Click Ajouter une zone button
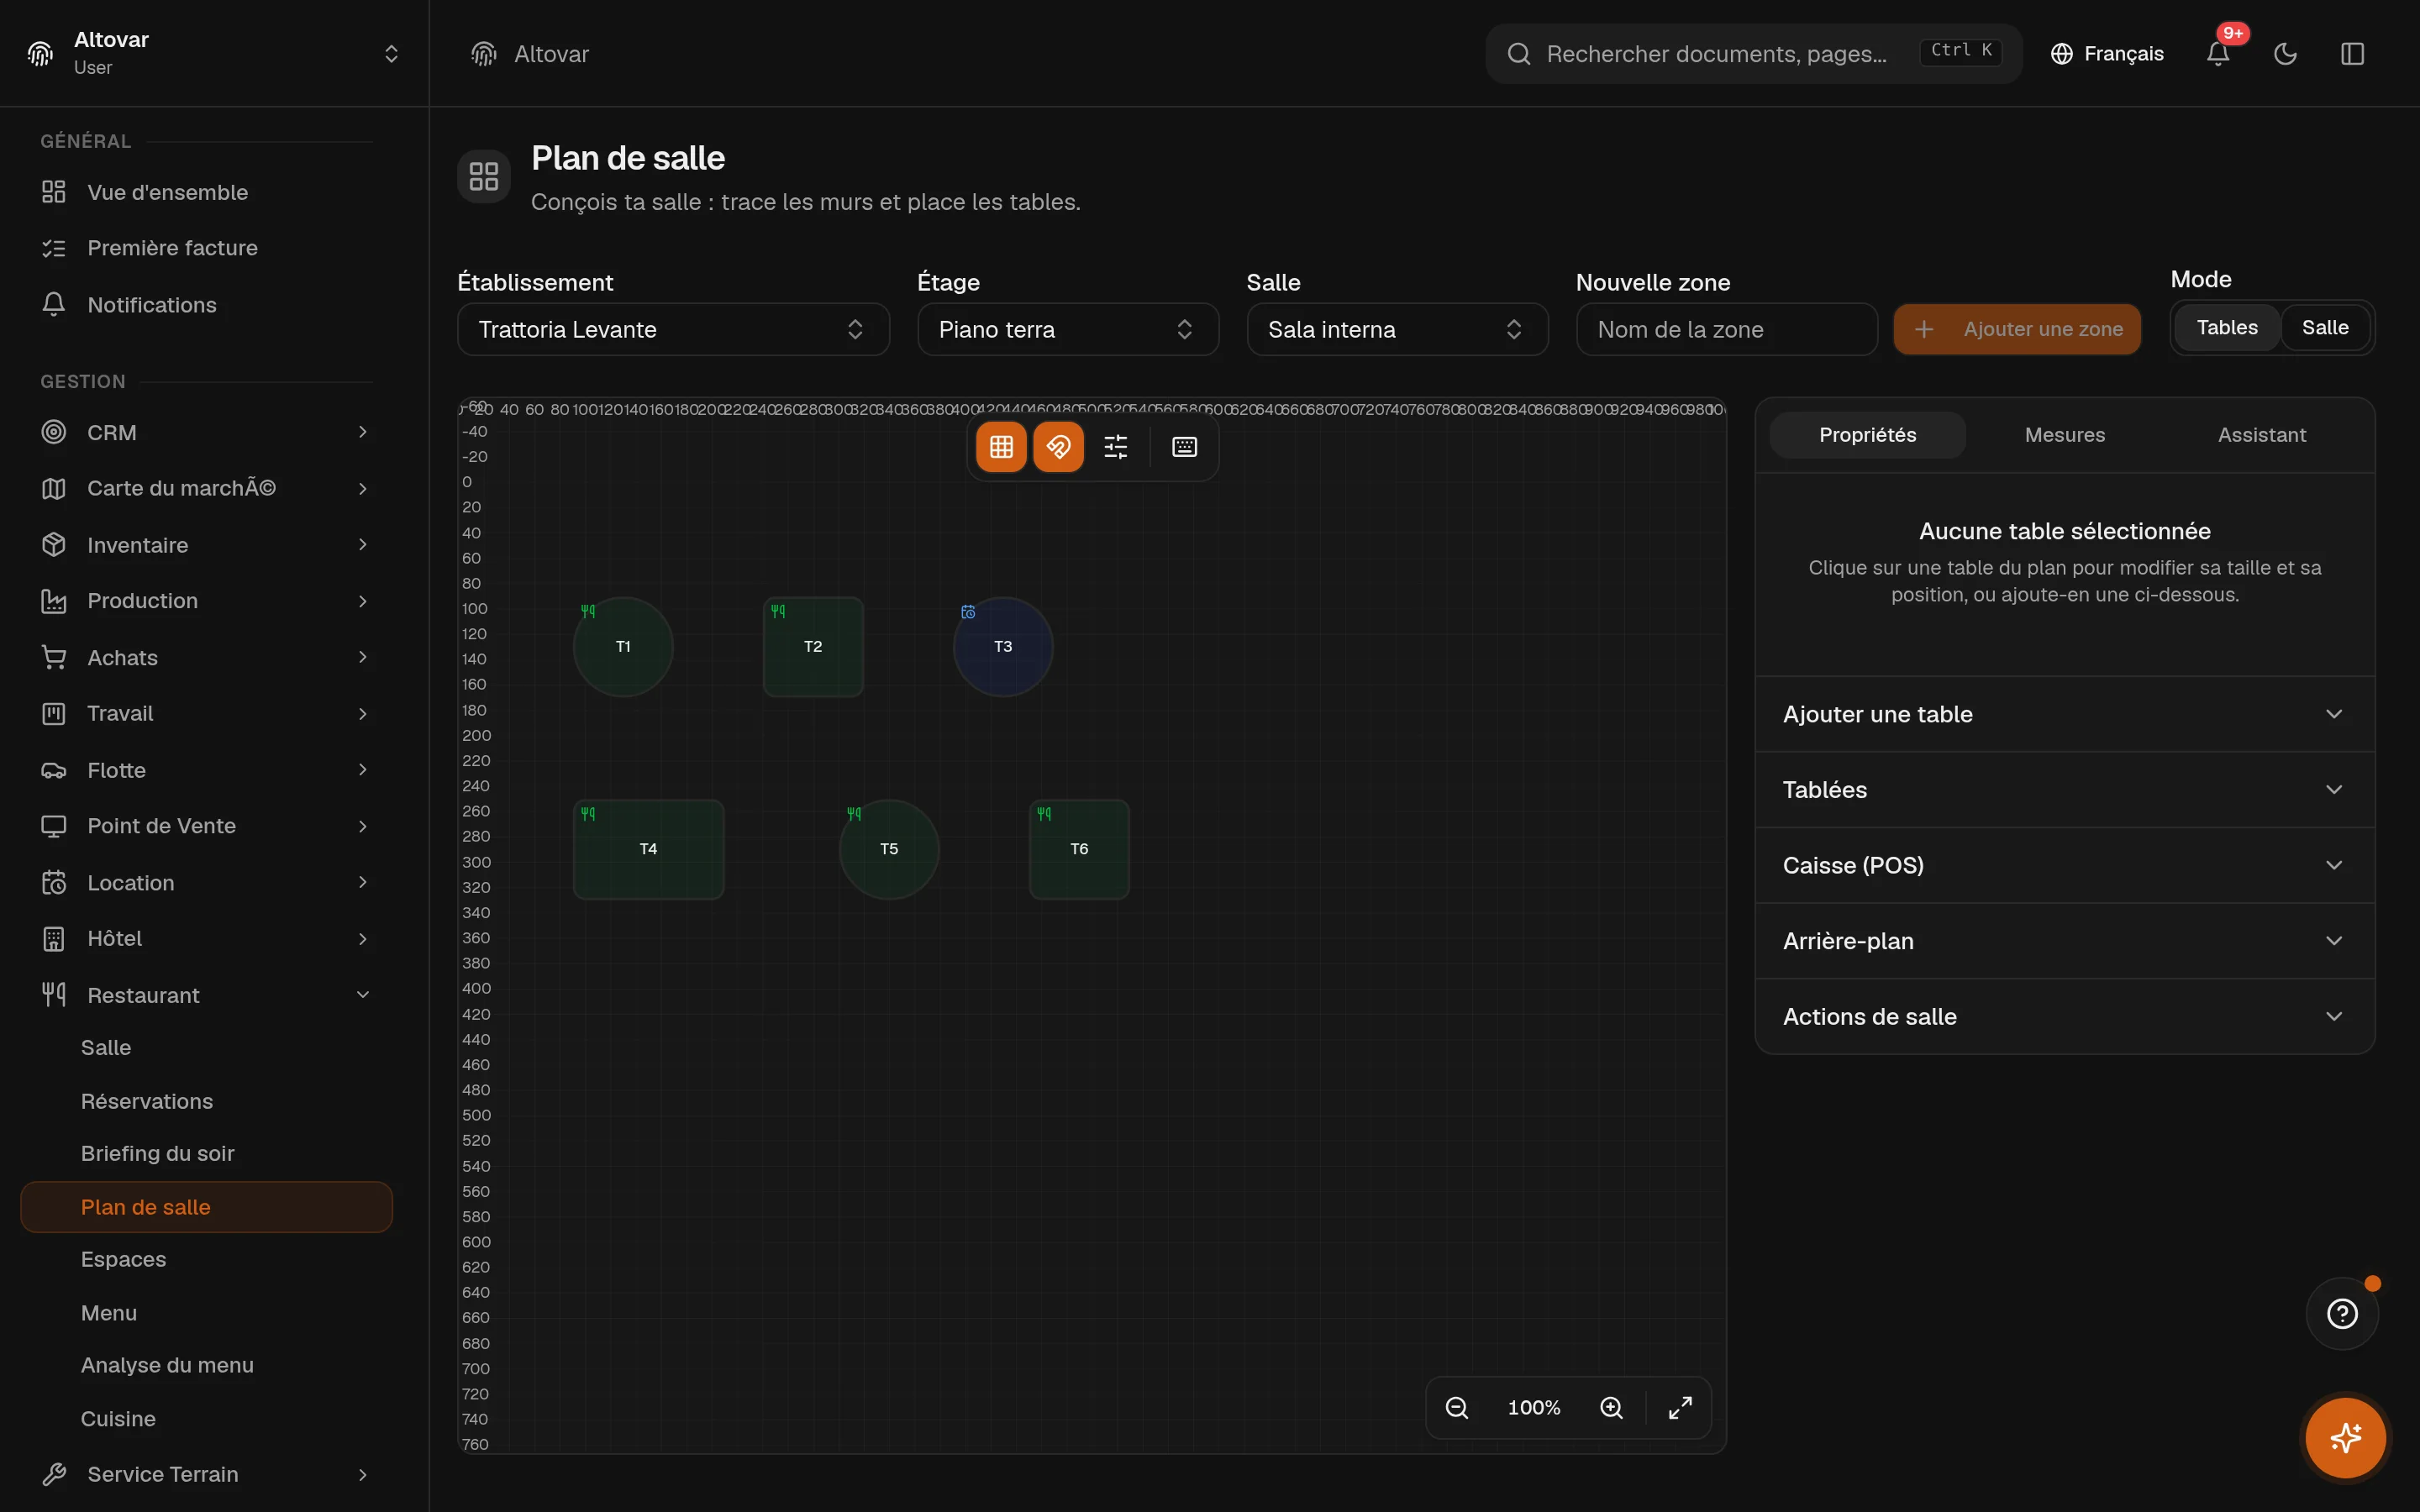 (x=2016, y=330)
